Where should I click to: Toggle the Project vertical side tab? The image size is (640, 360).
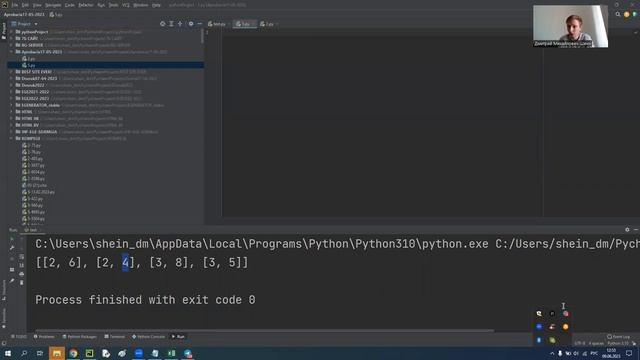click(x=4, y=32)
